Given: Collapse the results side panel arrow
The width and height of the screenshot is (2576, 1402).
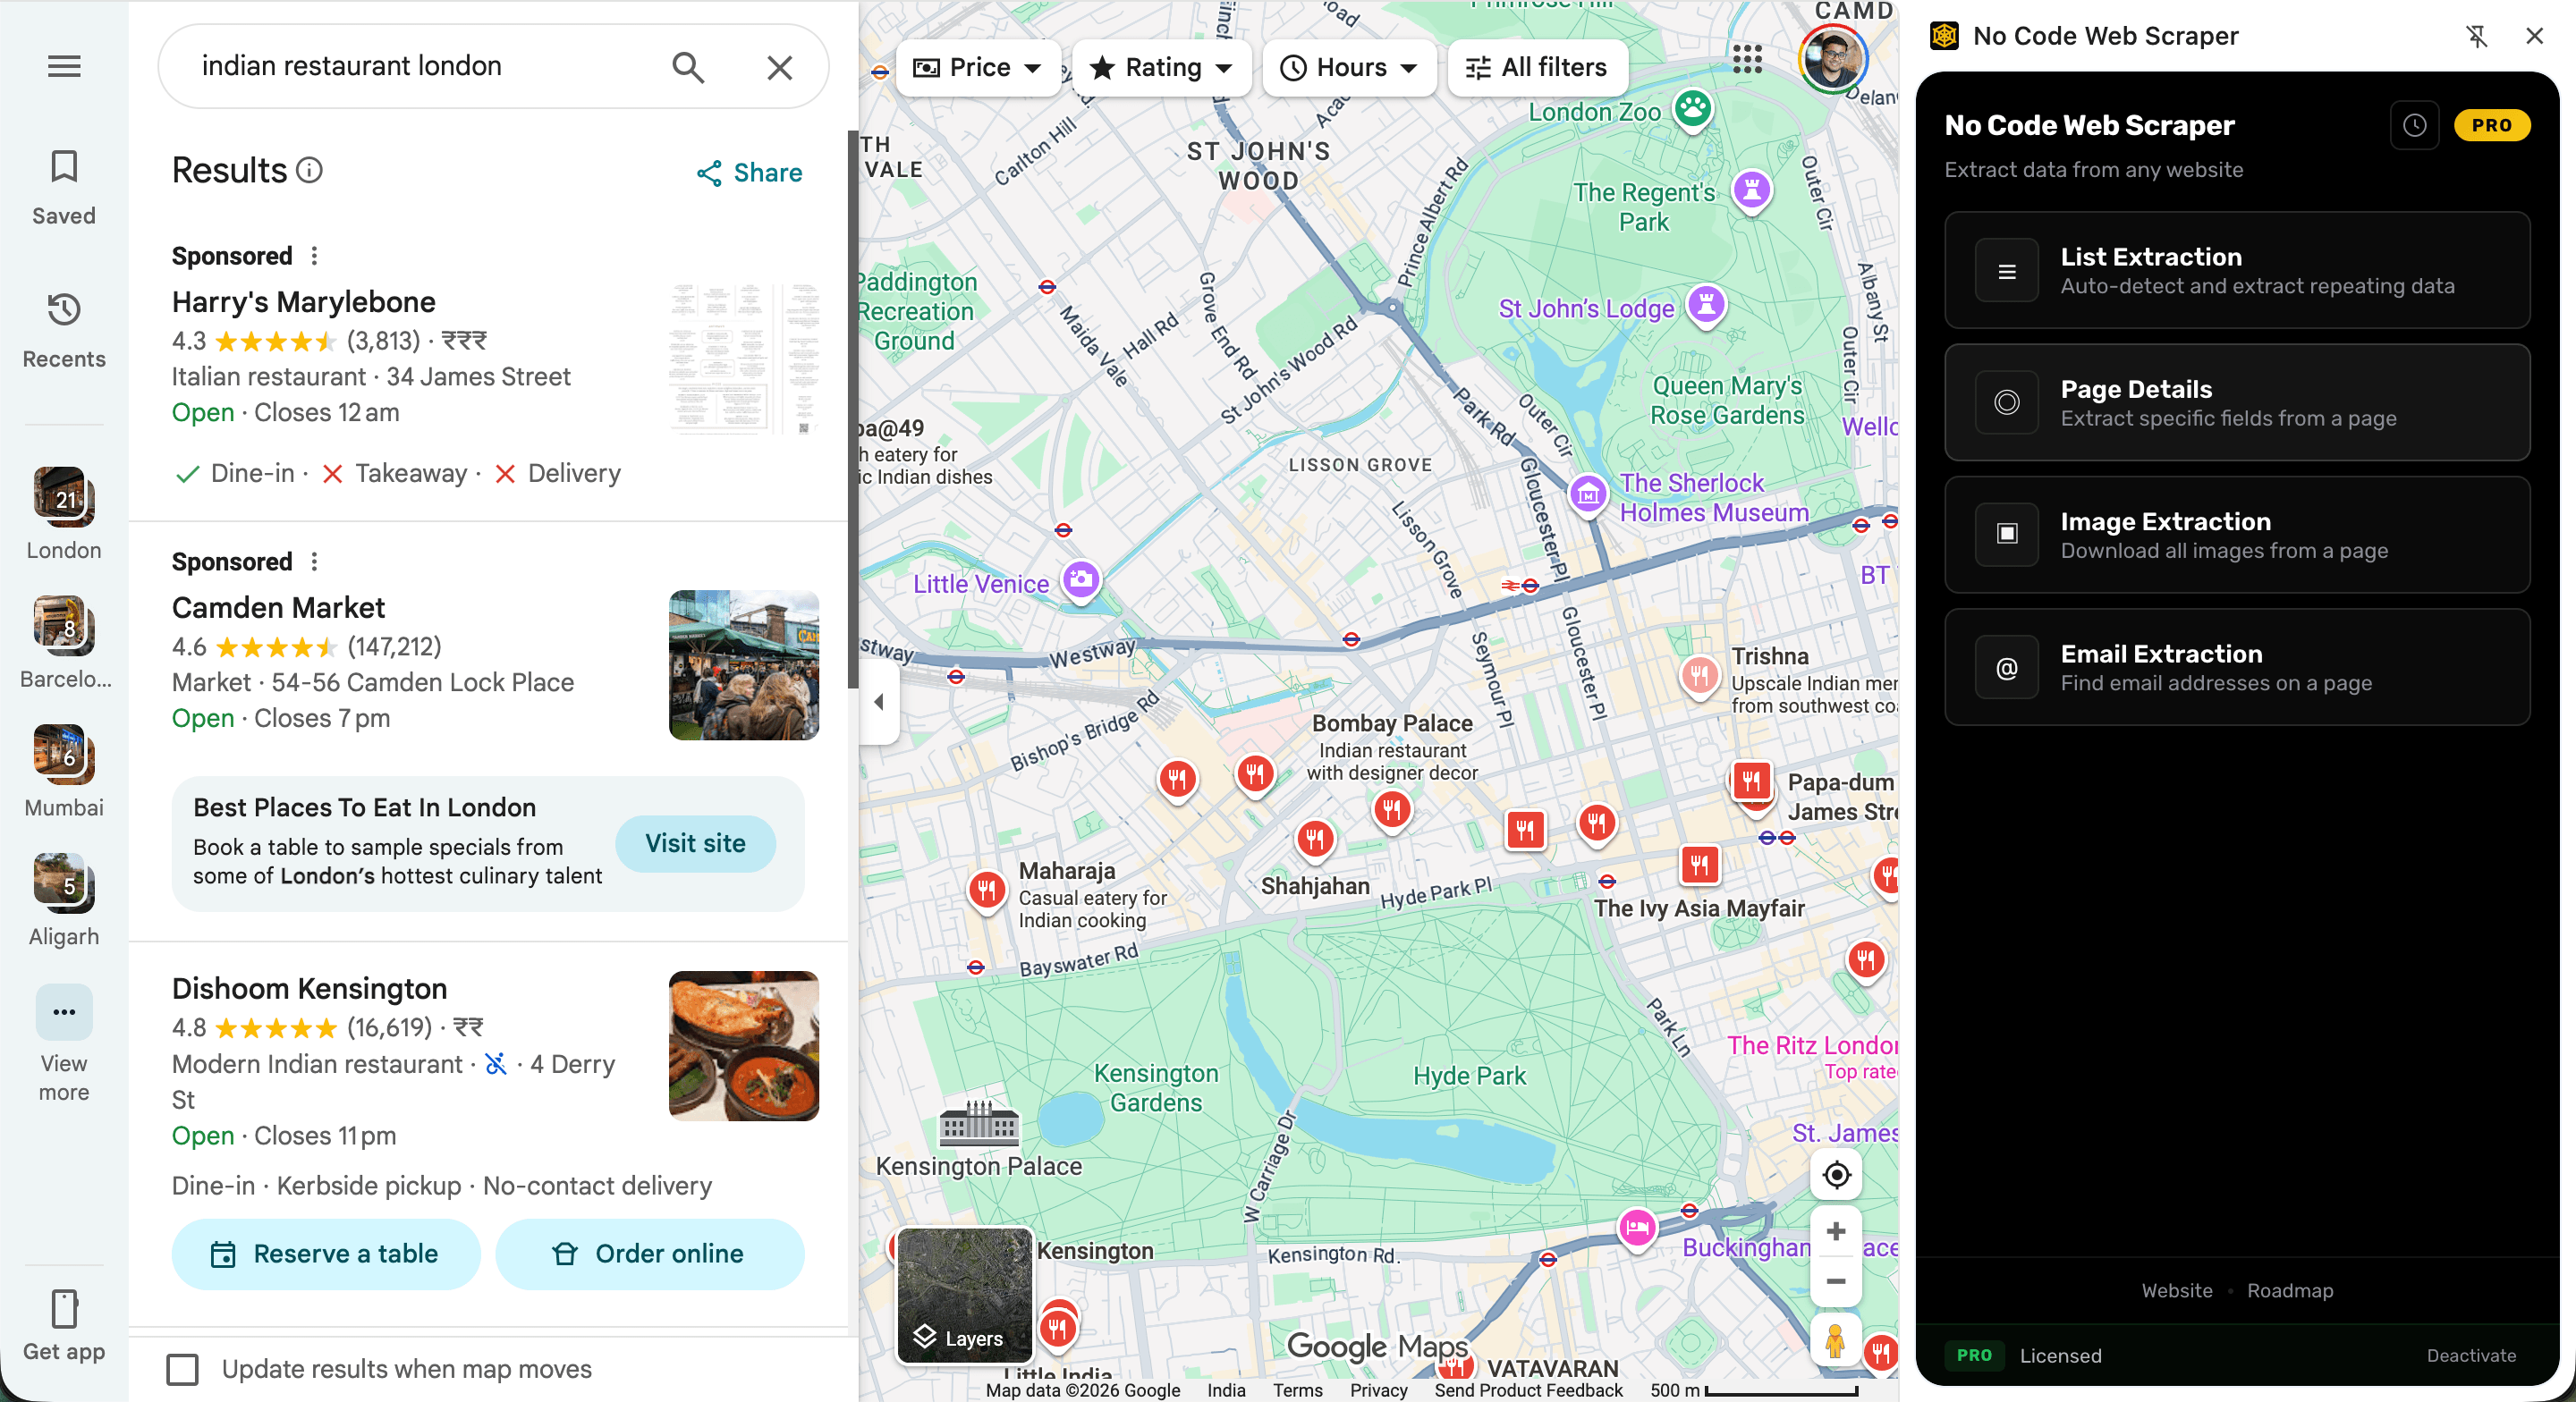Looking at the screenshot, I should pos(879,702).
